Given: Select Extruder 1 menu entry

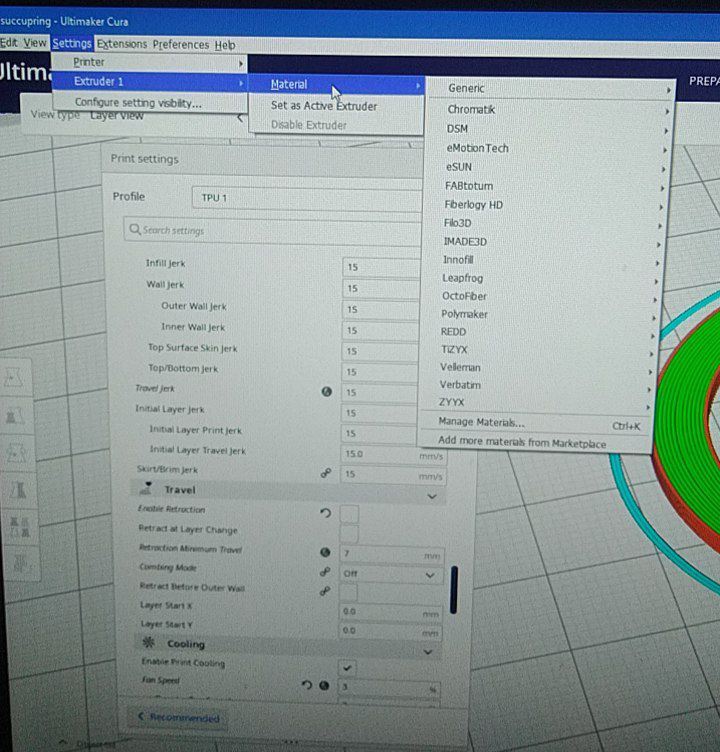Looking at the screenshot, I should [150, 82].
